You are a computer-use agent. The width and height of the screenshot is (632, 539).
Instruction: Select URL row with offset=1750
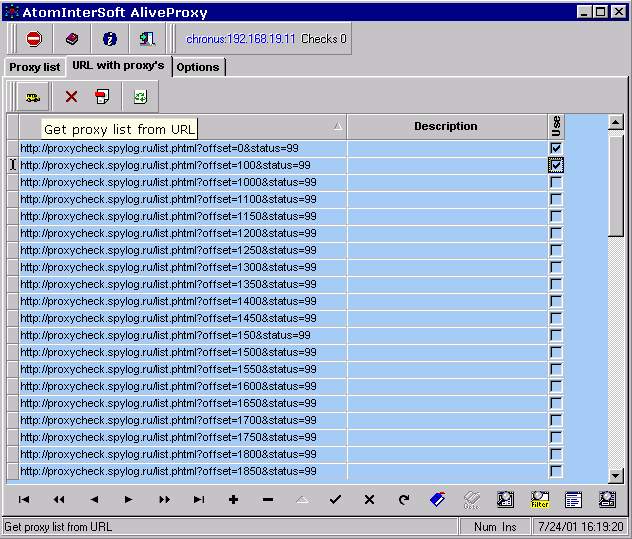pos(183,437)
